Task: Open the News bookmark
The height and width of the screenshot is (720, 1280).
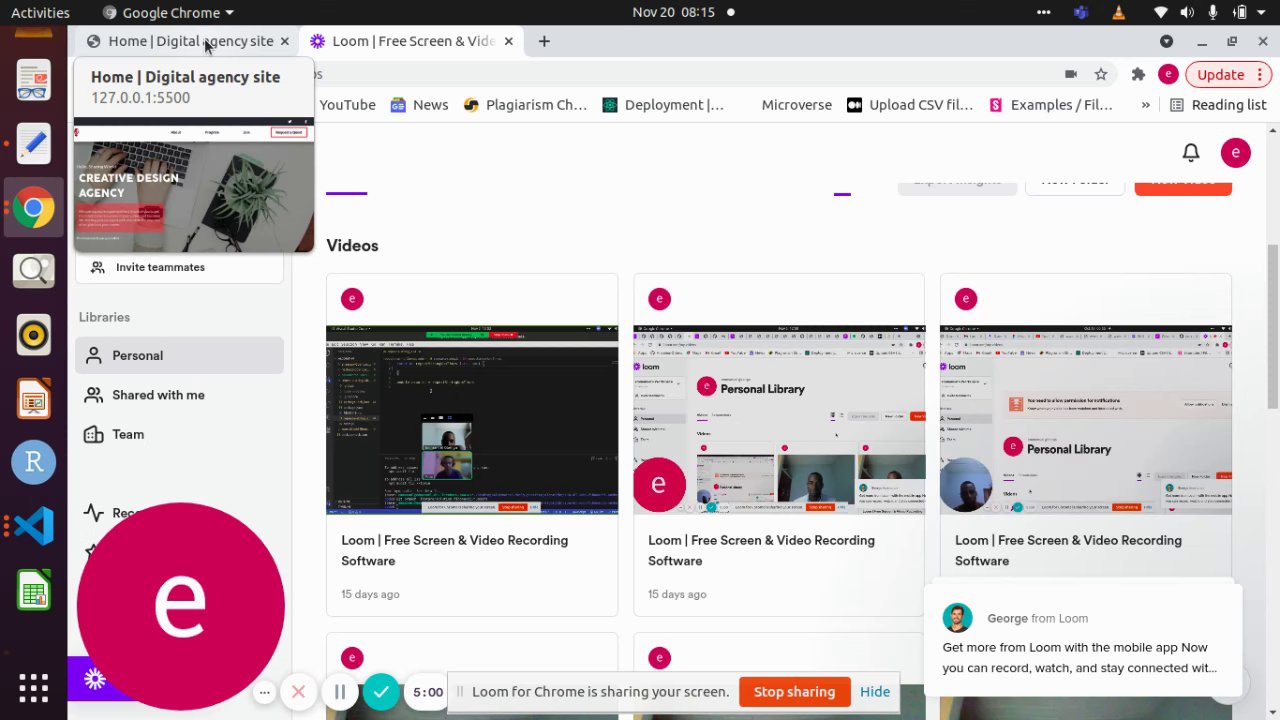Action: pyautogui.click(x=419, y=105)
